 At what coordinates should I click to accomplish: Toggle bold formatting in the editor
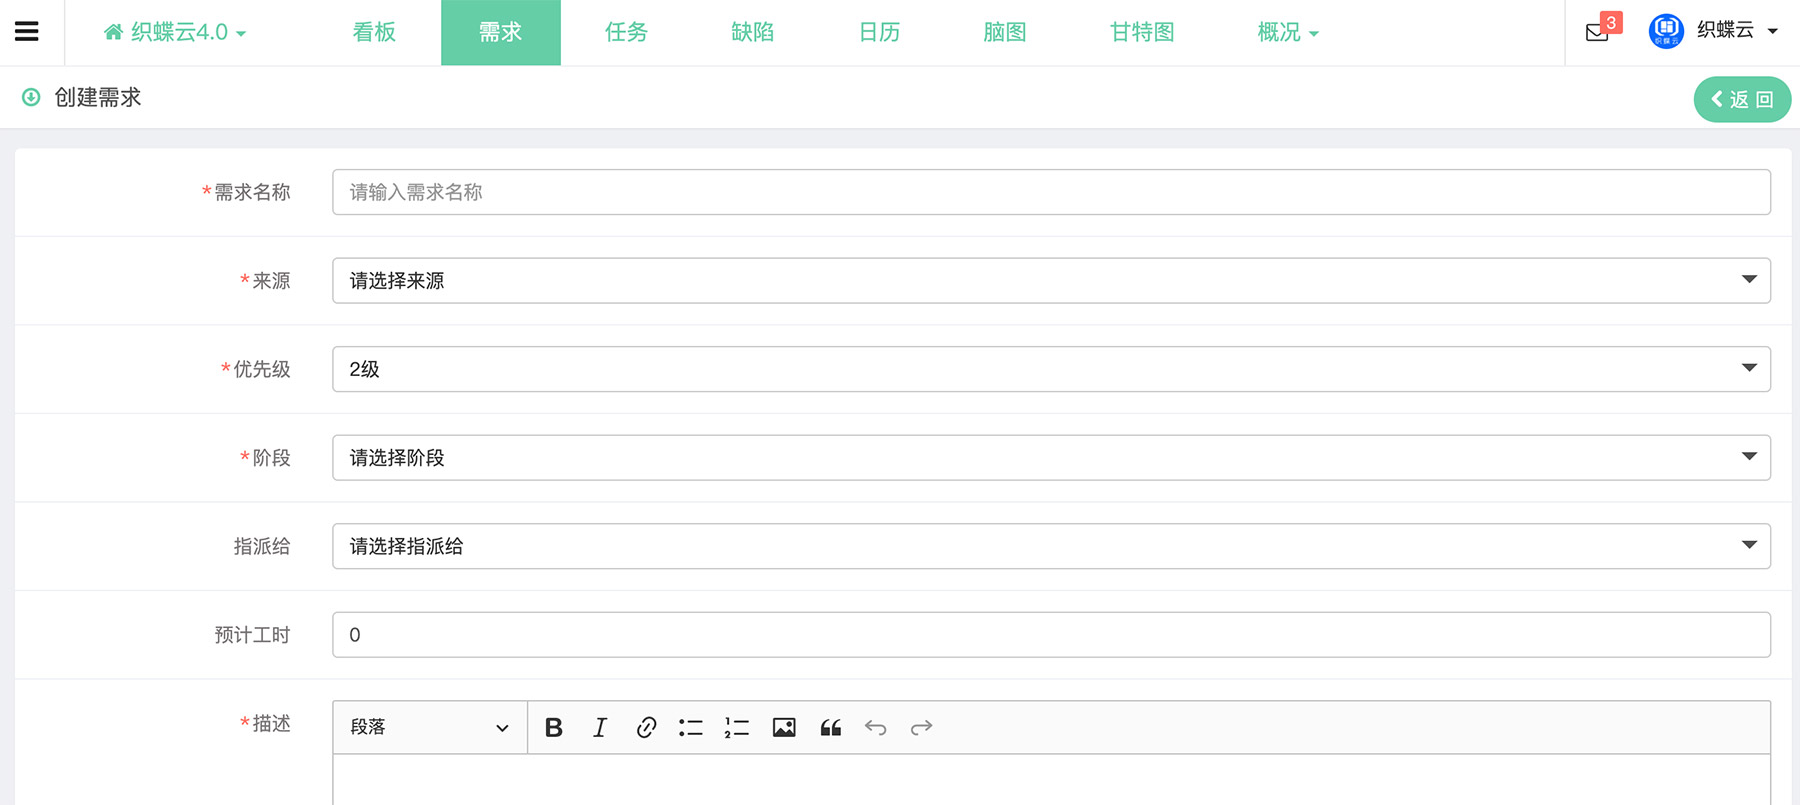(553, 727)
